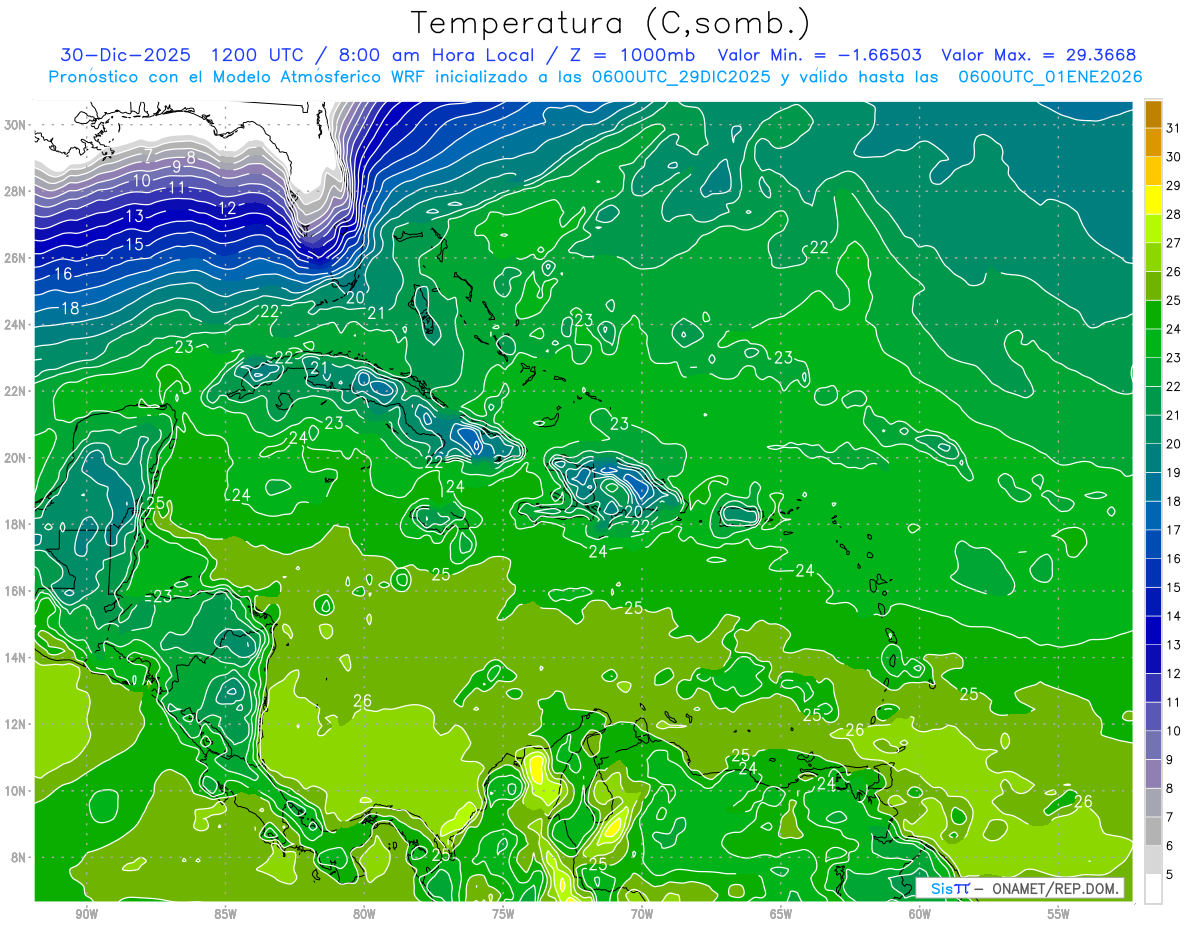Click the init time "0600UTC_29DIC2025"
The width and height of the screenshot is (1200, 927).
(681, 77)
